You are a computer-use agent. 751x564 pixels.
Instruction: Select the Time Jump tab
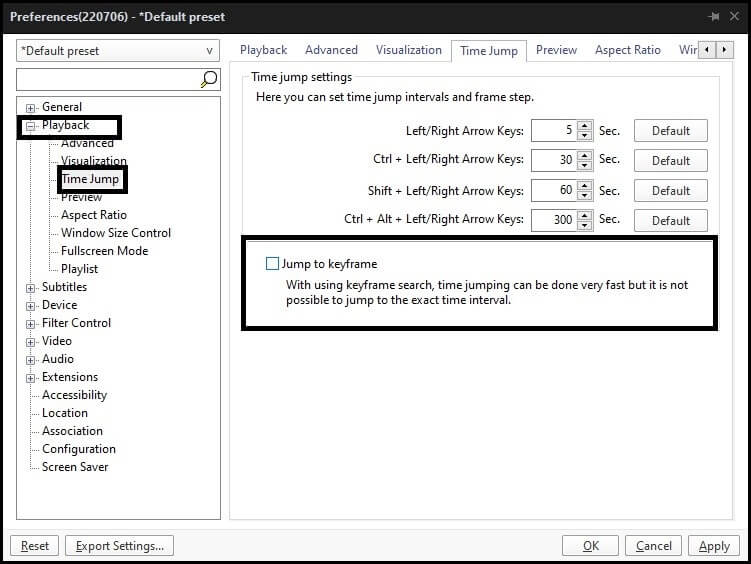[489, 51]
